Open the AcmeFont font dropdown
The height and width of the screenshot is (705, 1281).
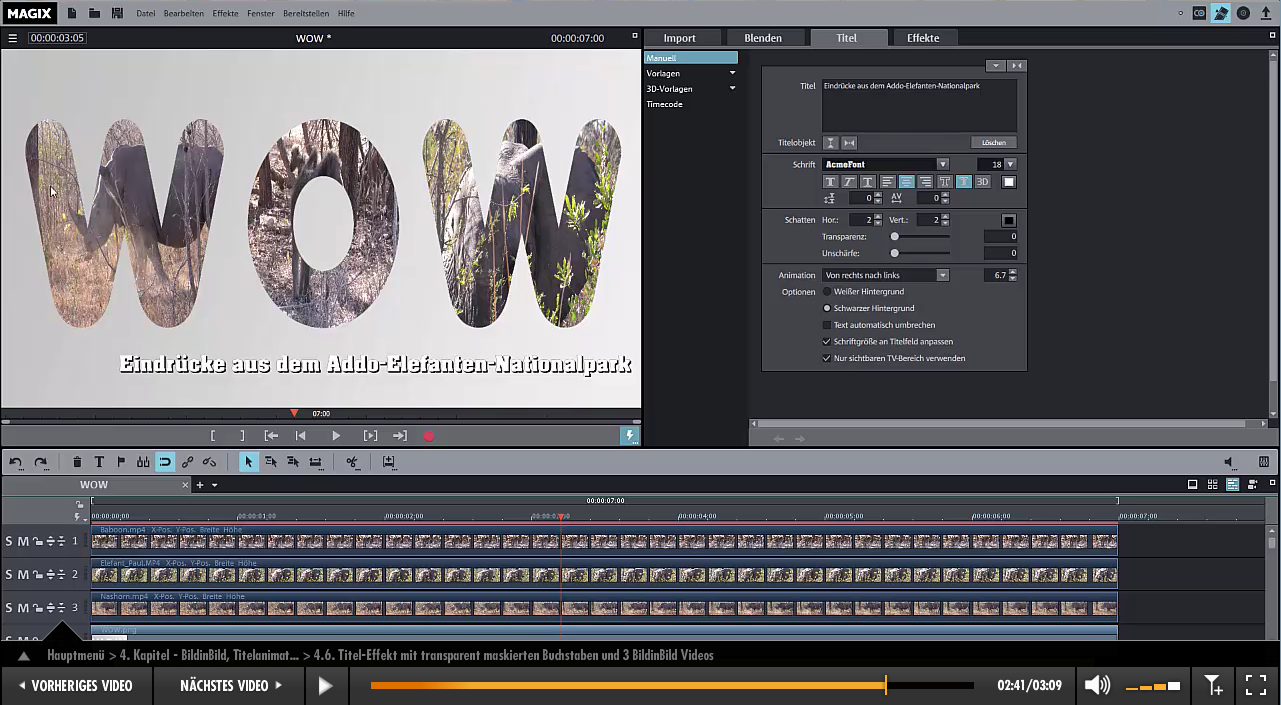tap(942, 164)
